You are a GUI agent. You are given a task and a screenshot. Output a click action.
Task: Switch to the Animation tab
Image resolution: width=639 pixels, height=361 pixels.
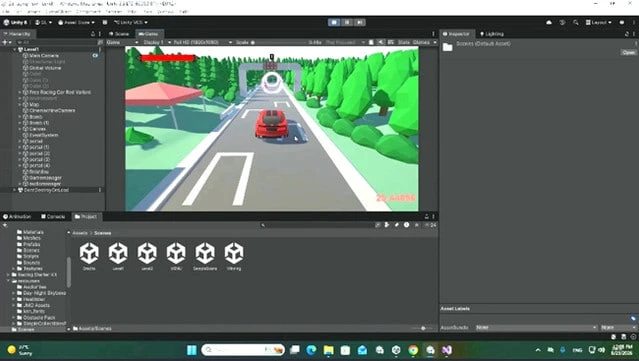click(17, 217)
